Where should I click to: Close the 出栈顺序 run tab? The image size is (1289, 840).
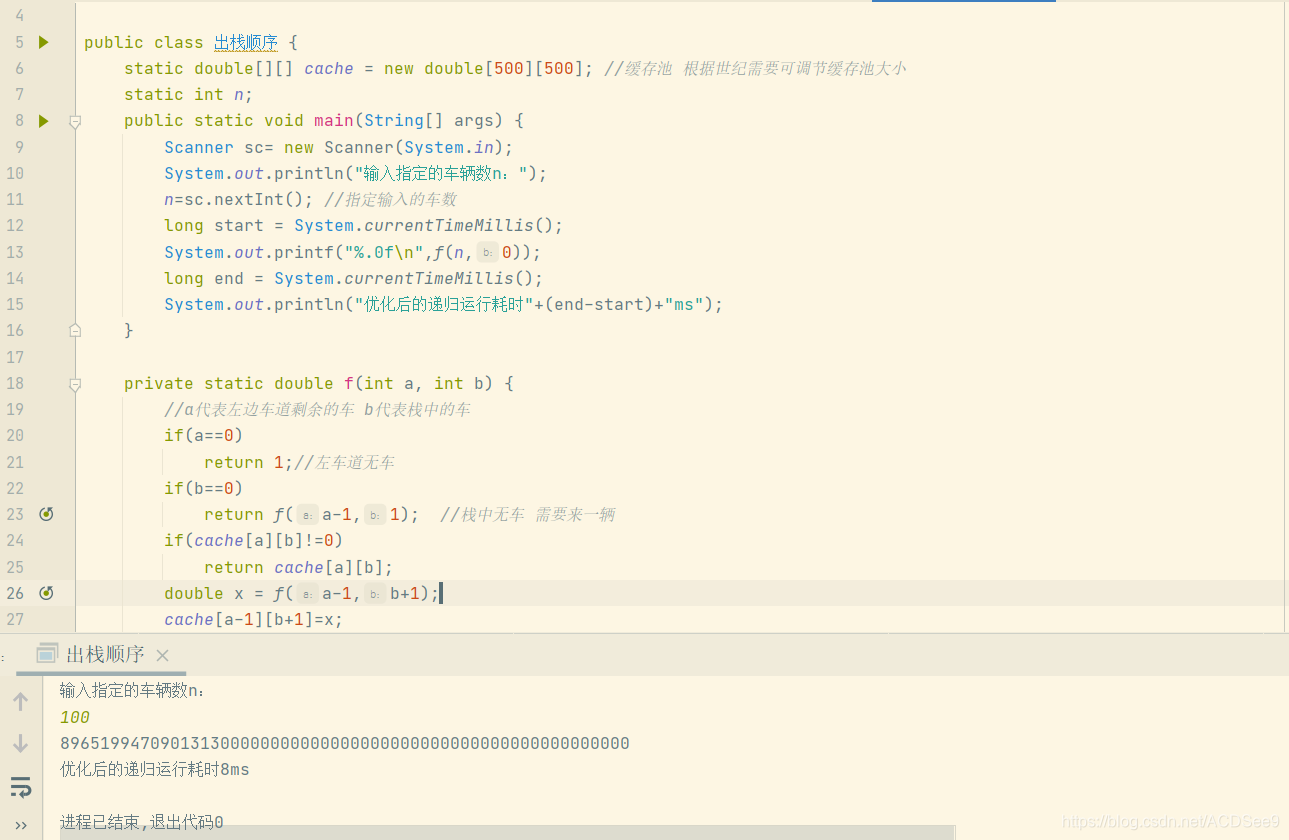click(x=163, y=655)
